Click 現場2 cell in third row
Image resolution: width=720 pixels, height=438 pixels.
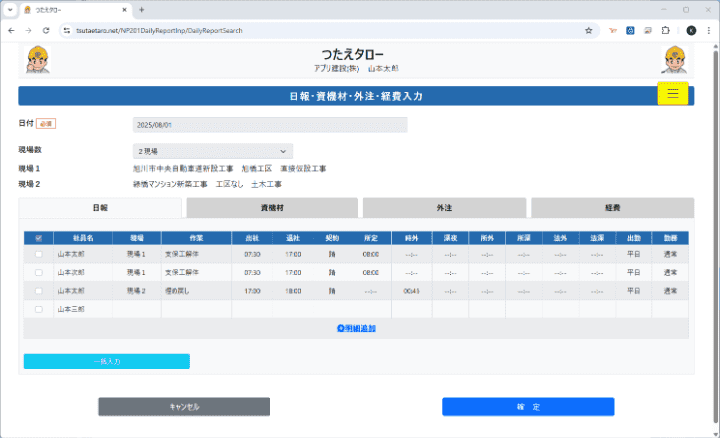136,291
